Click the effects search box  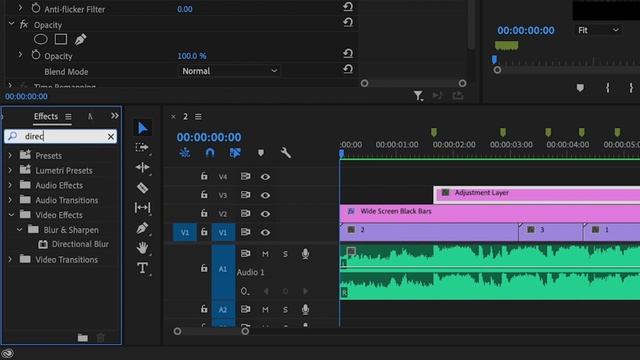(x=61, y=136)
